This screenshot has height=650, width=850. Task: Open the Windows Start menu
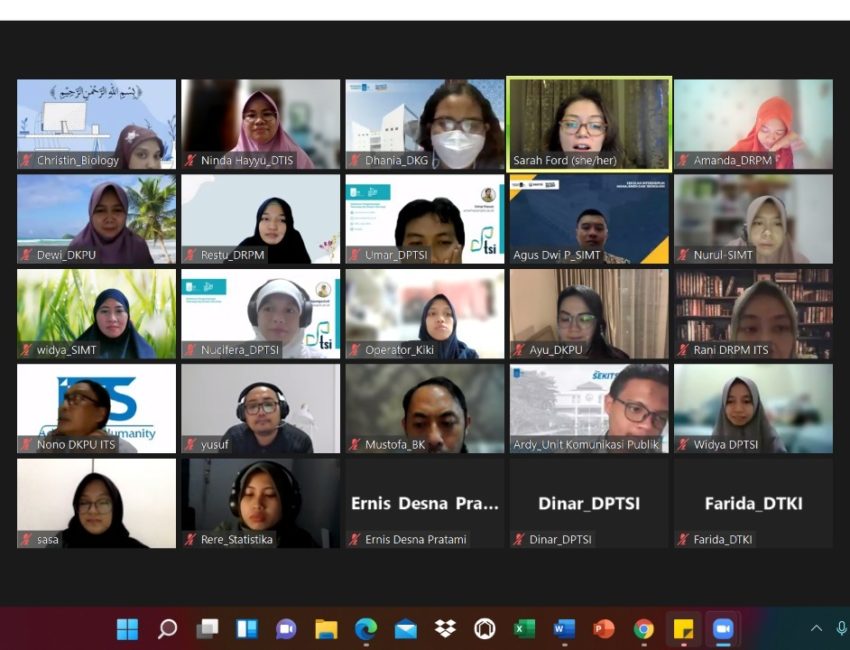(127, 629)
